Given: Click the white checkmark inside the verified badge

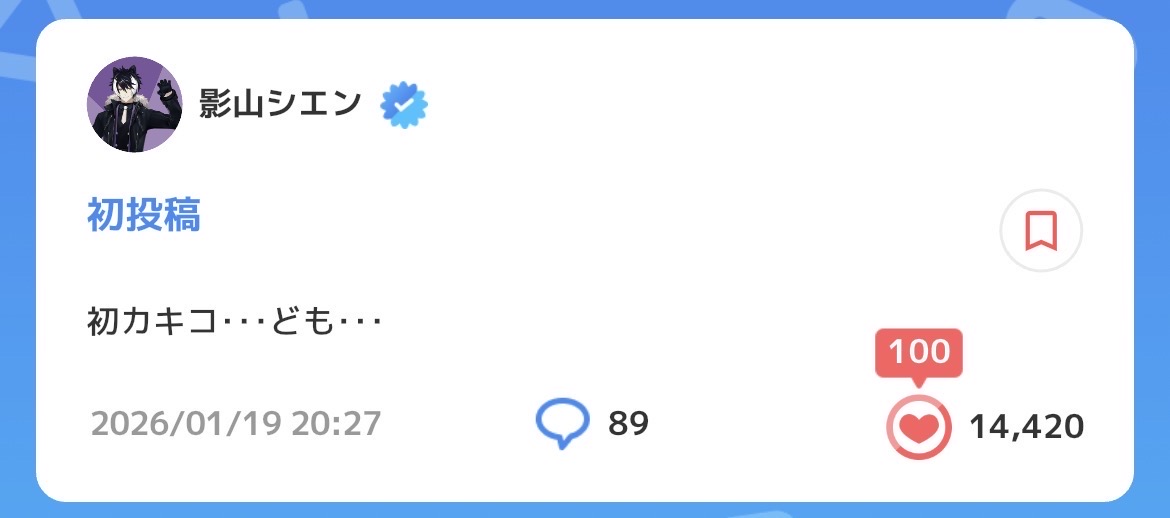Looking at the screenshot, I should click(404, 105).
